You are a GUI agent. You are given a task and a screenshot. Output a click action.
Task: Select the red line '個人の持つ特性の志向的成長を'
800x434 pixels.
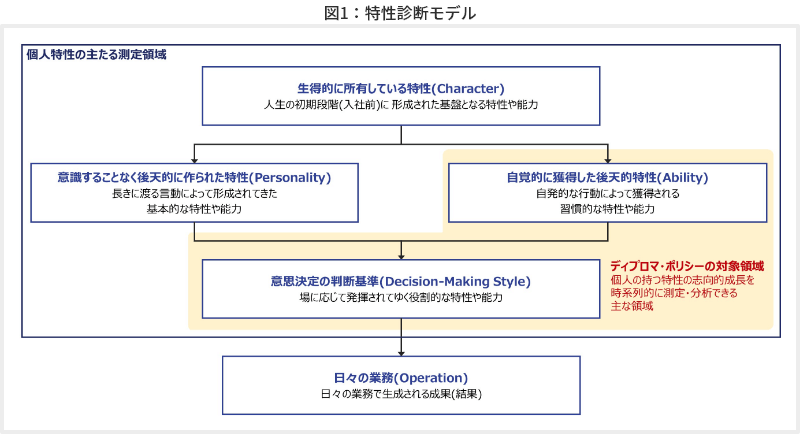[x=682, y=280]
